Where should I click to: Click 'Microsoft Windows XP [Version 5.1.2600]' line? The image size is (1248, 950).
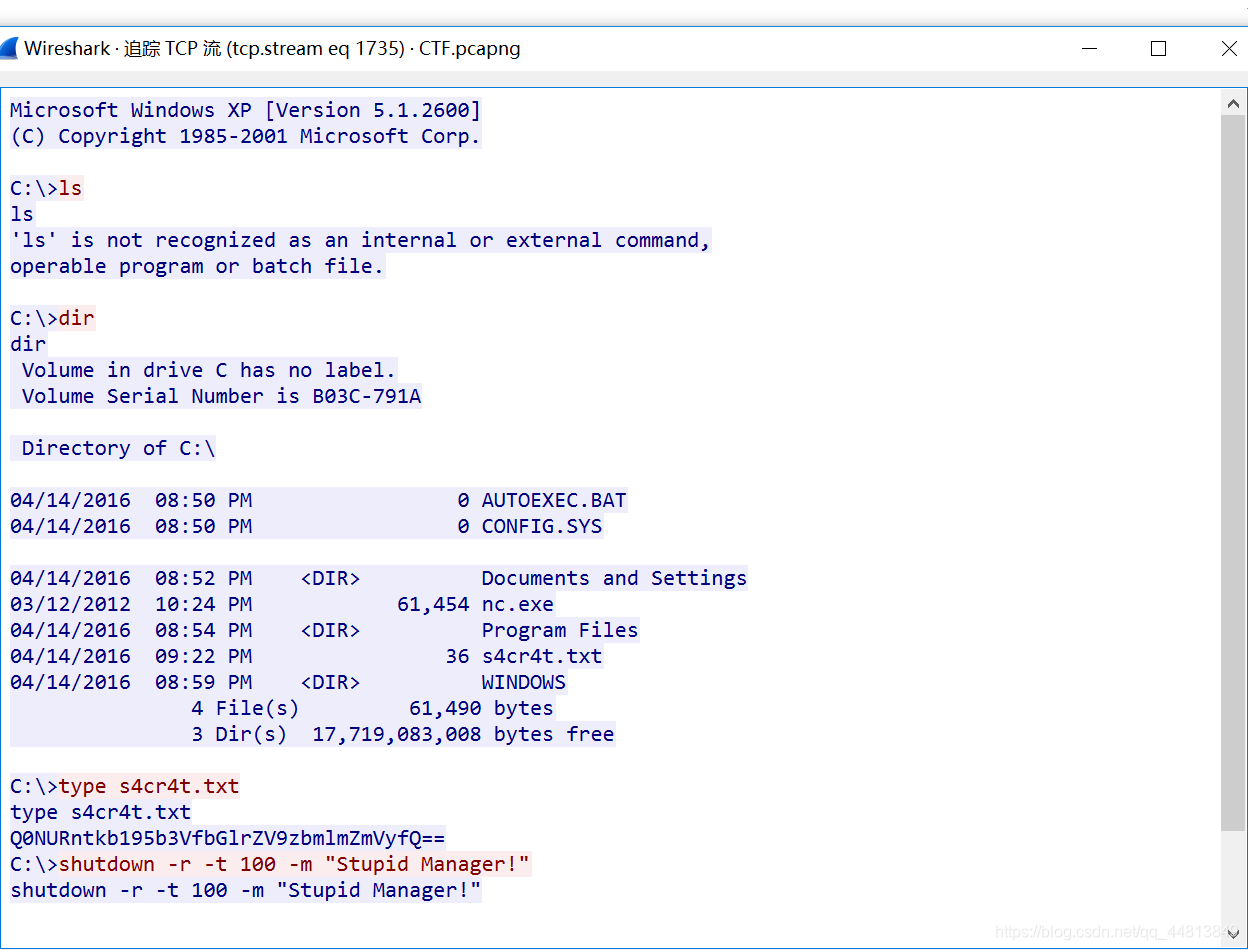246,110
